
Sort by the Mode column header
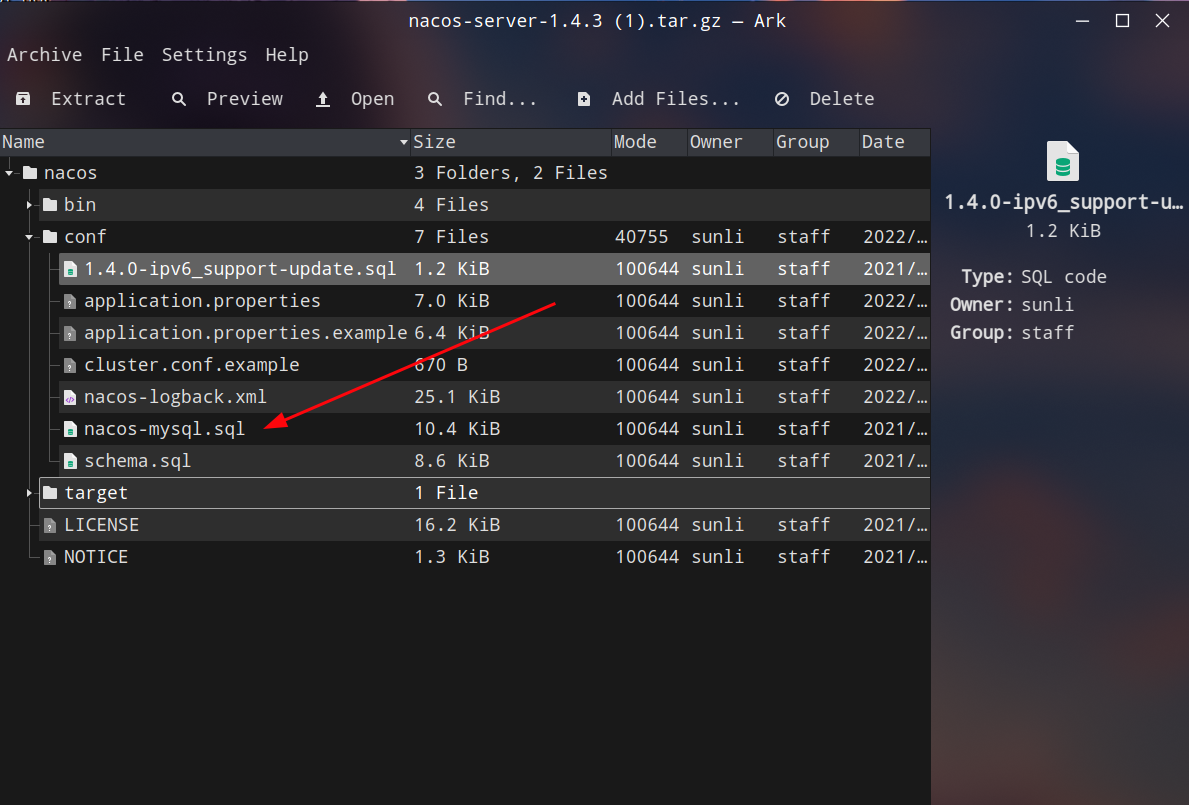point(648,142)
